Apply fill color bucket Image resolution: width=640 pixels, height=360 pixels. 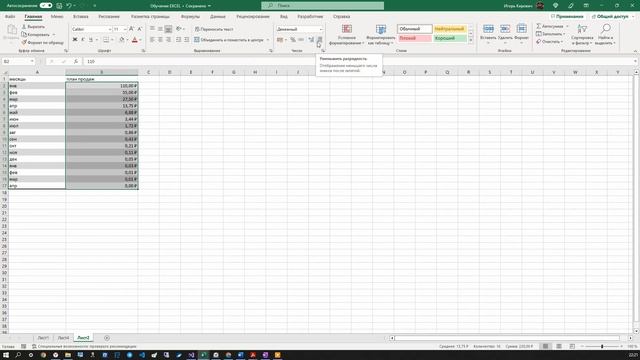pos(122,40)
